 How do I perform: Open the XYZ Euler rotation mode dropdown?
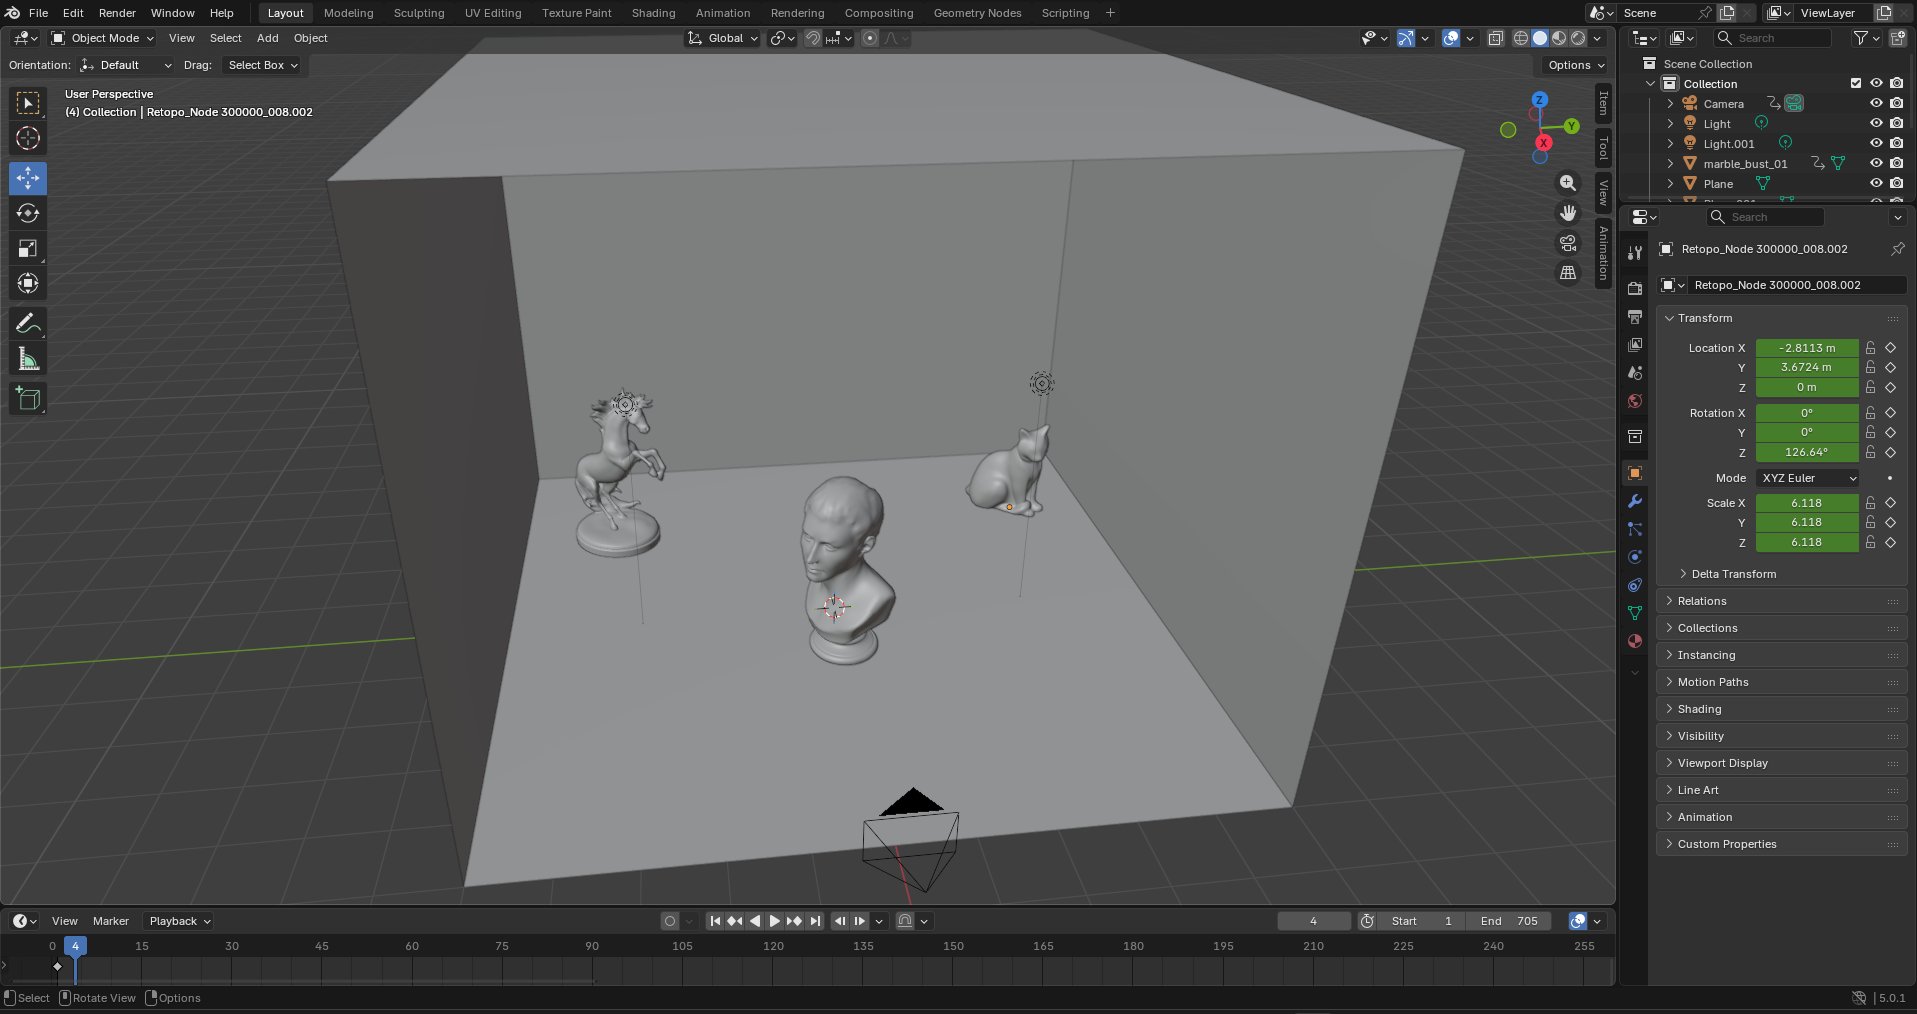pyautogui.click(x=1808, y=478)
